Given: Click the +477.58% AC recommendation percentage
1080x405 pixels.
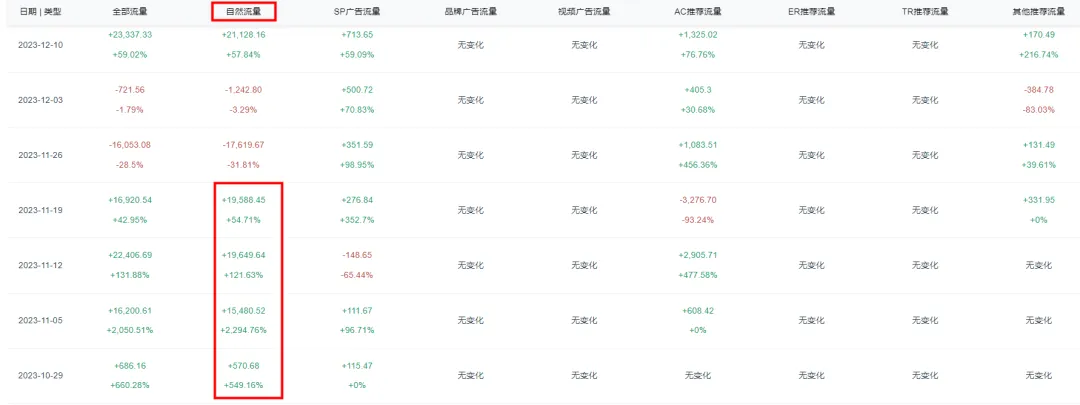Looking at the screenshot, I should [x=698, y=275].
